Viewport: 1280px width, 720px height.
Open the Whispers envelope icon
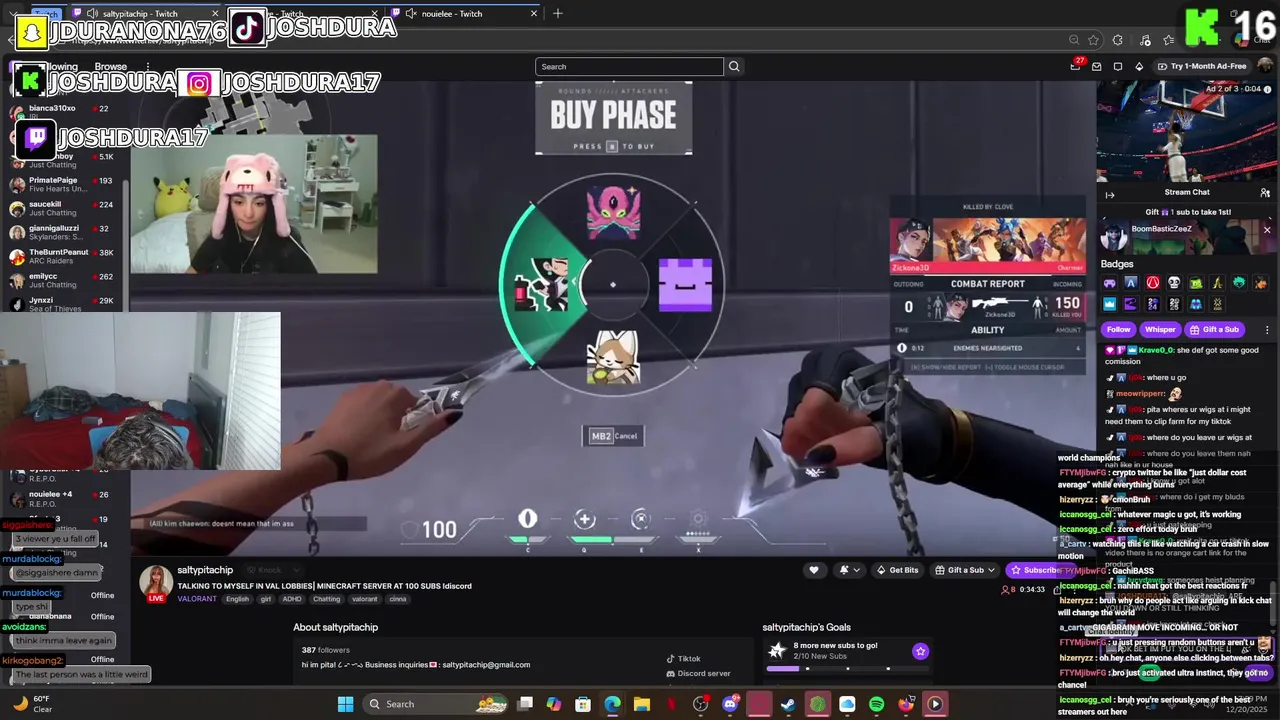point(1097,67)
